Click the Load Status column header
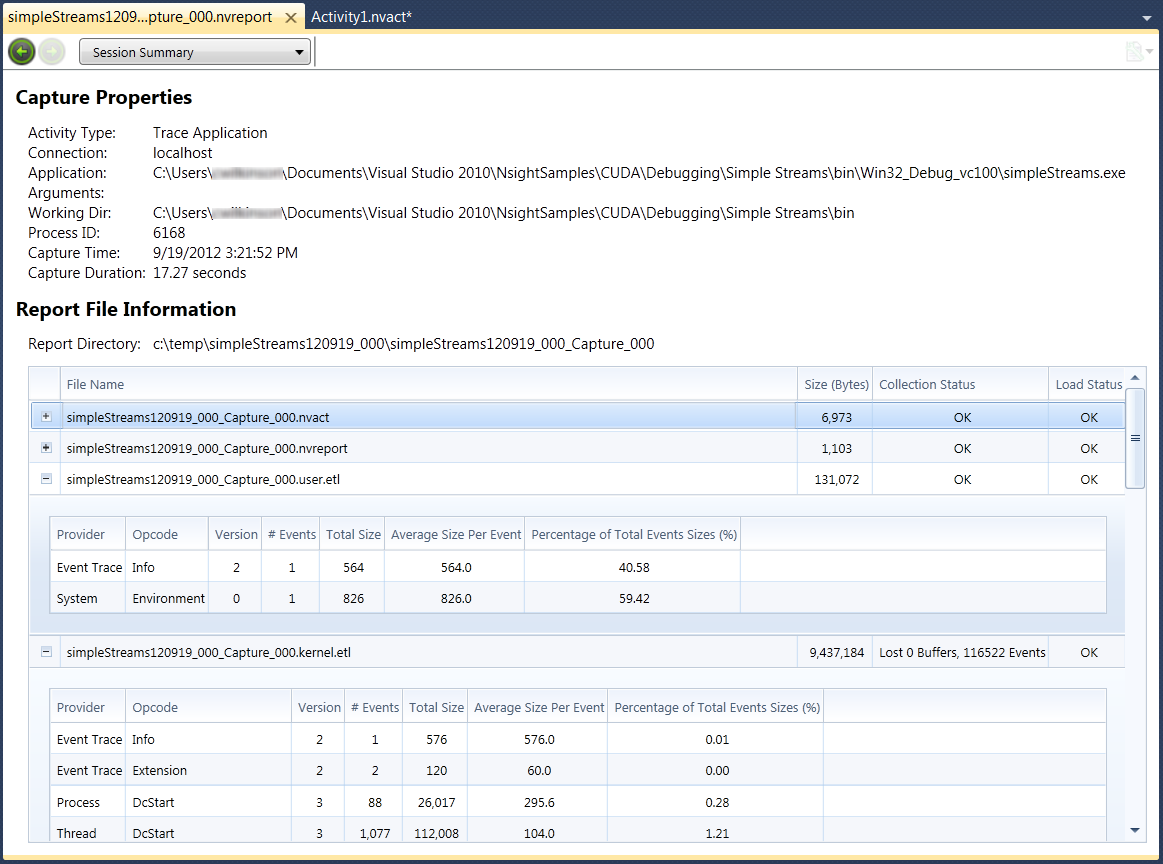 point(1088,384)
